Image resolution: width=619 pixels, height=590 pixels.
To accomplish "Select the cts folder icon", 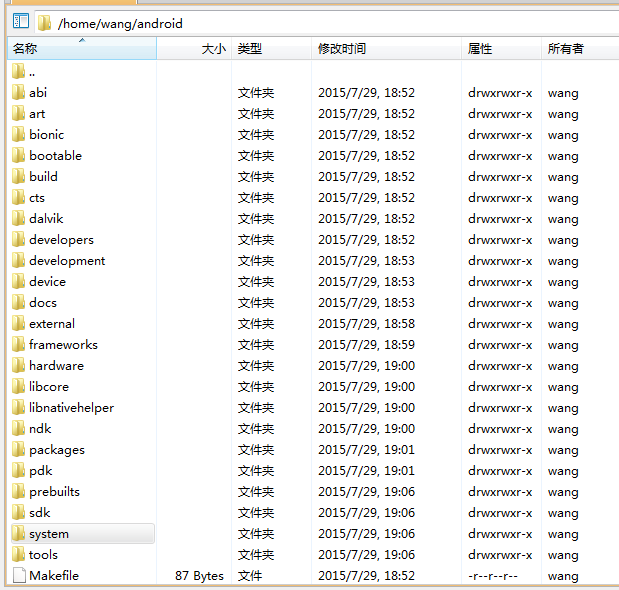I will (19, 197).
